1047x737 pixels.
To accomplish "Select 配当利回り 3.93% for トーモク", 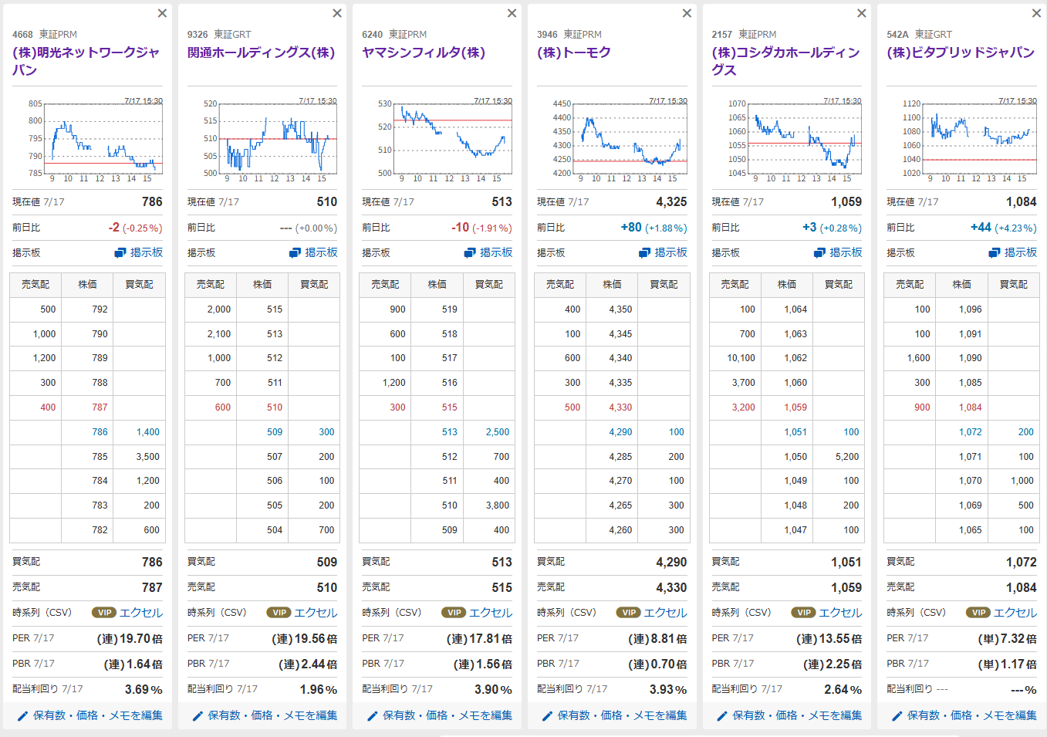I will pyautogui.click(x=668, y=690).
